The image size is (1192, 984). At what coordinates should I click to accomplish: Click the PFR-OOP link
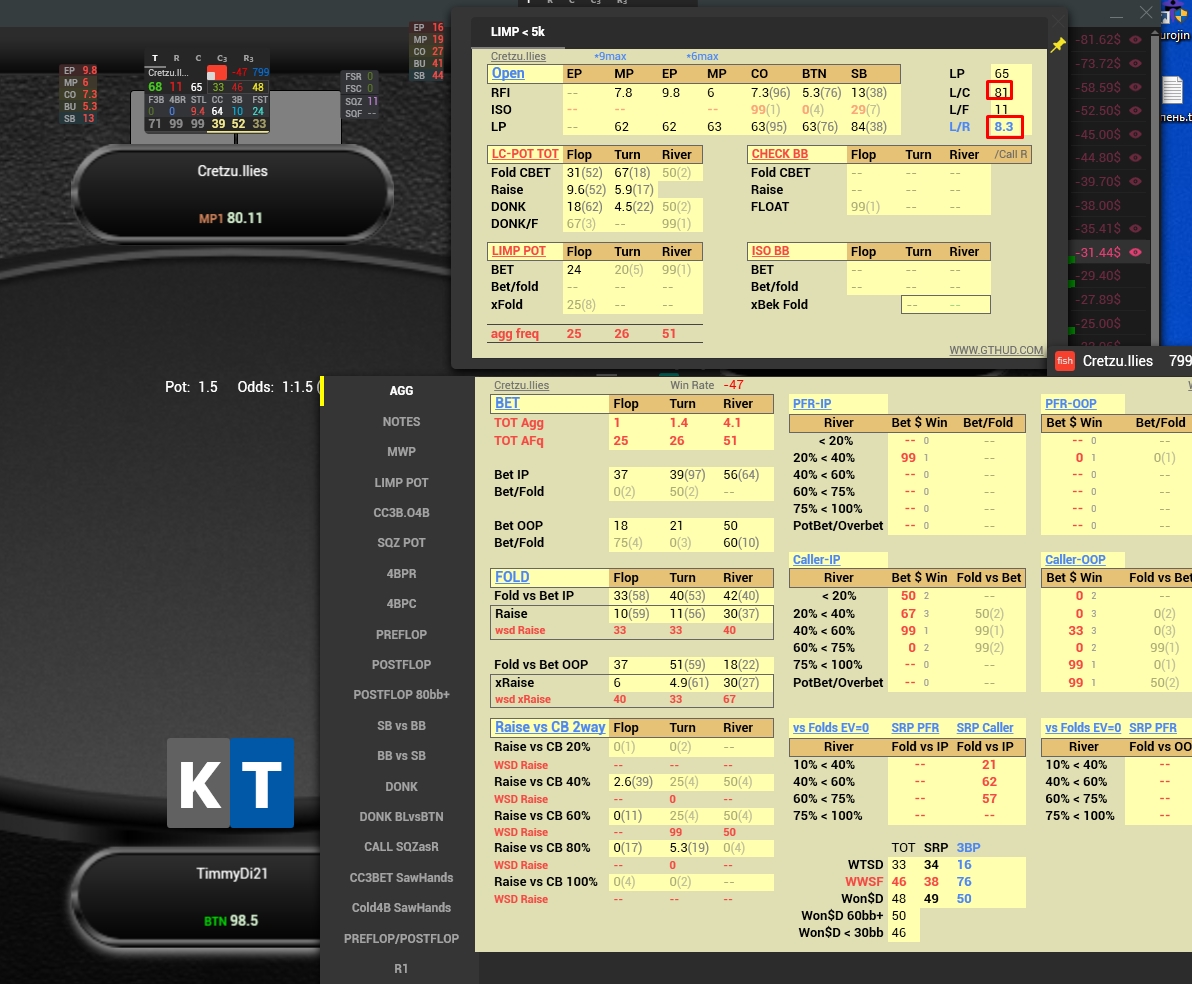point(1070,404)
